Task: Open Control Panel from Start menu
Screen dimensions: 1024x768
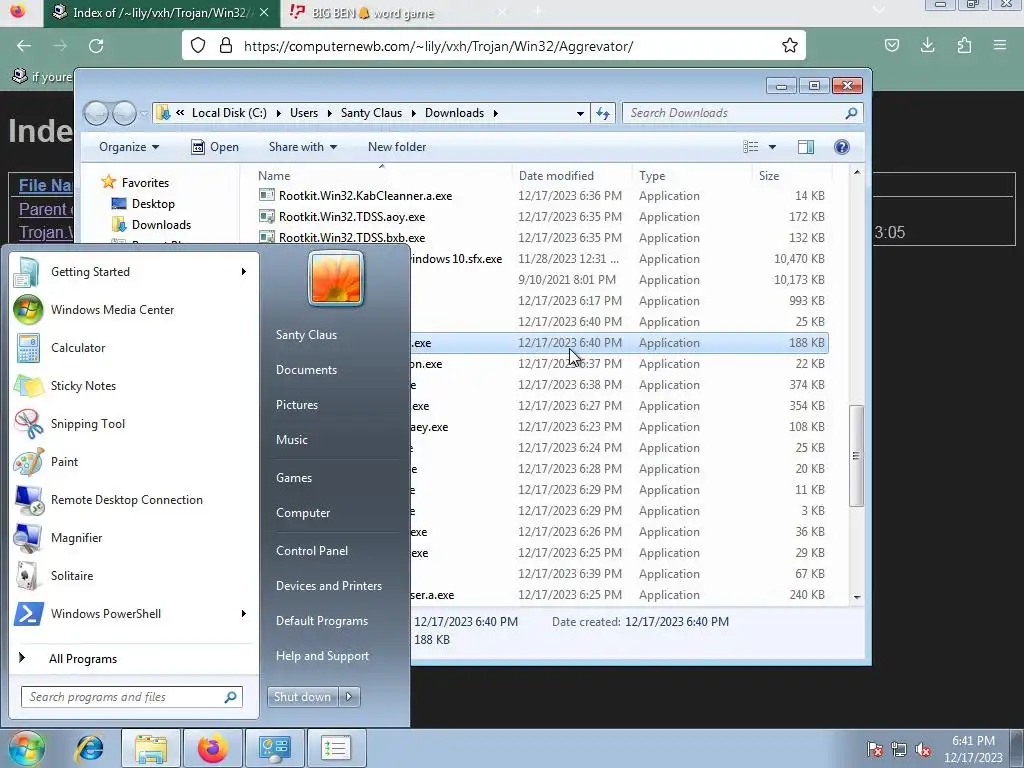Action: point(312,551)
